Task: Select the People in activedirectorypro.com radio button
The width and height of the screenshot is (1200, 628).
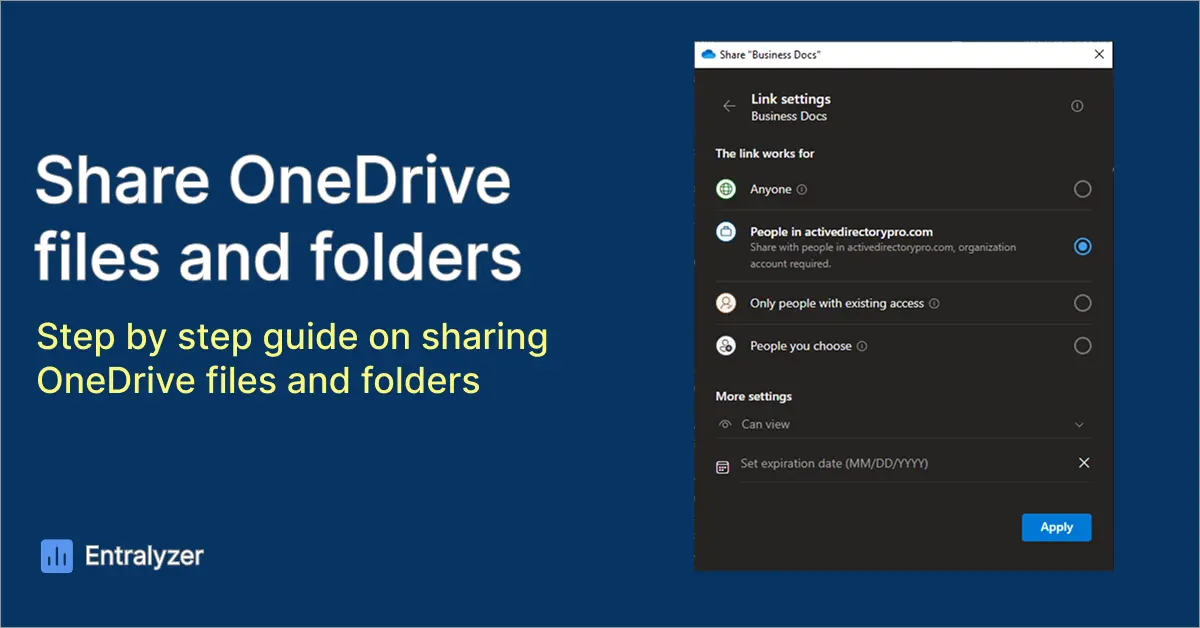Action: [1082, 246]
